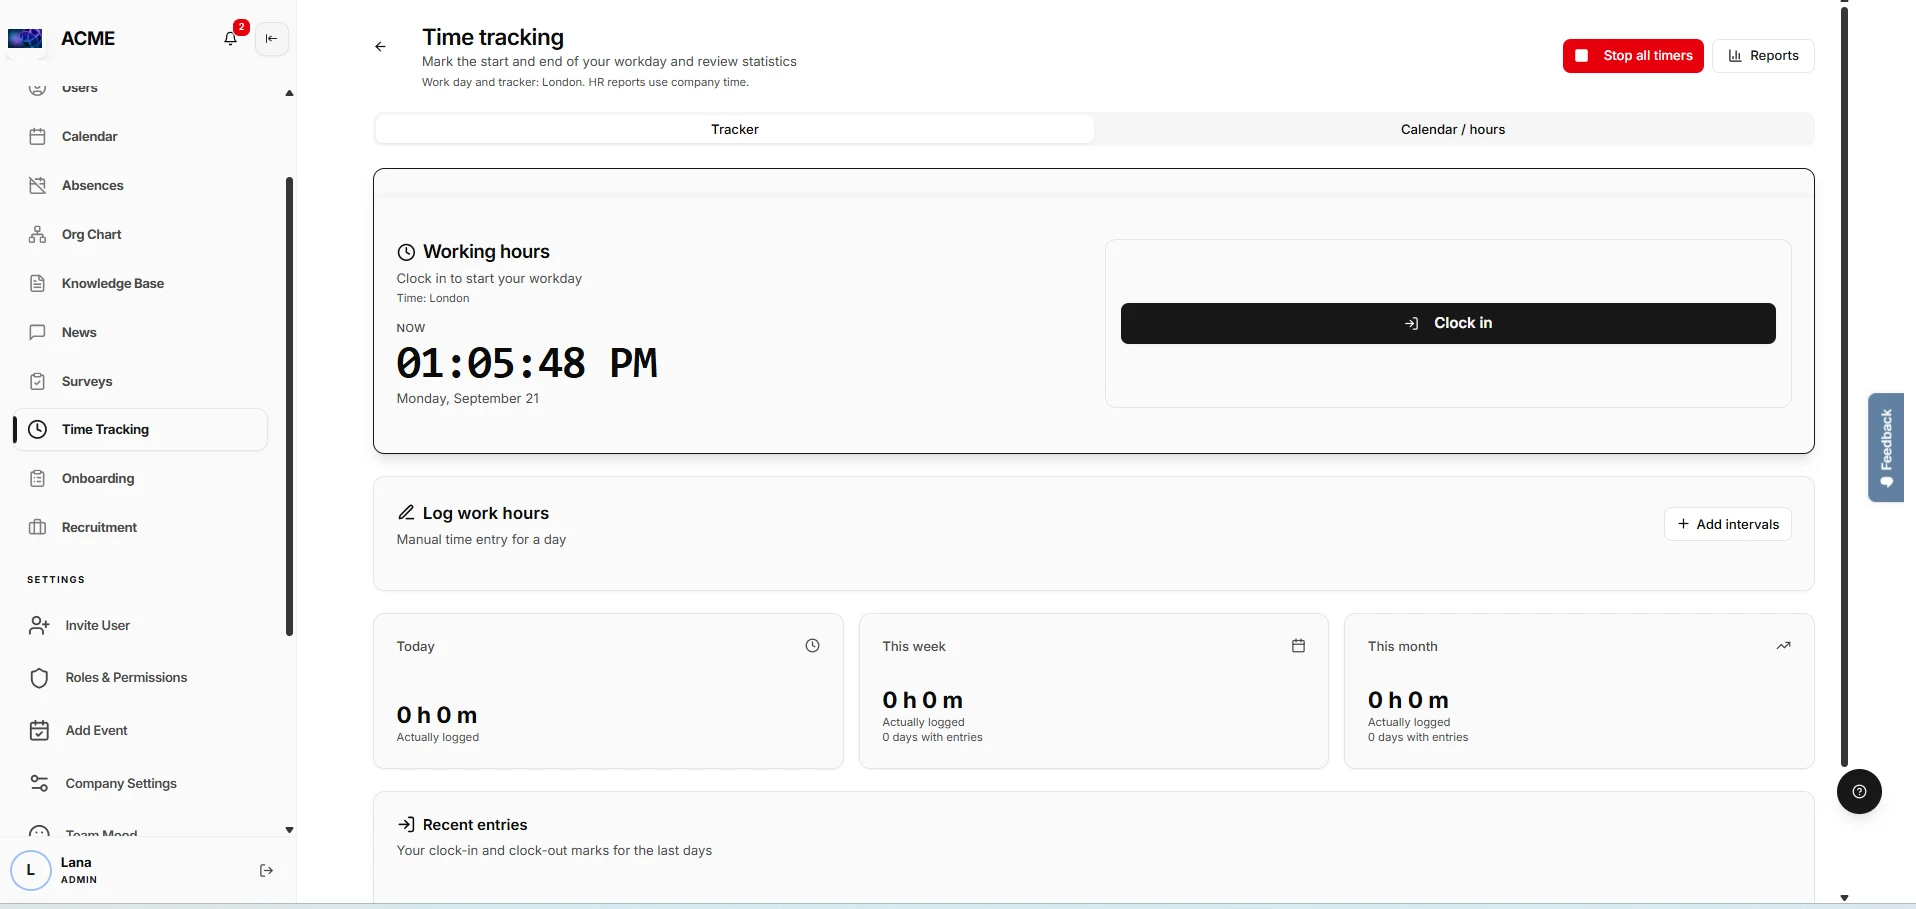This screenshot has height=909, width=1916.
Task: Open the Feedback side tab
Action: click(x=1886, y=447)
